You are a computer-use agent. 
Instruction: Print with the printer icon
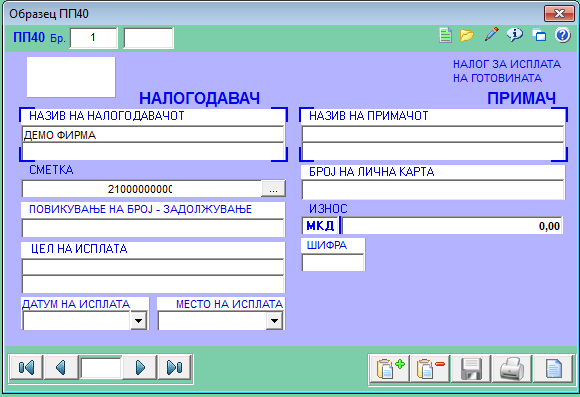click(x=512, y=369)
